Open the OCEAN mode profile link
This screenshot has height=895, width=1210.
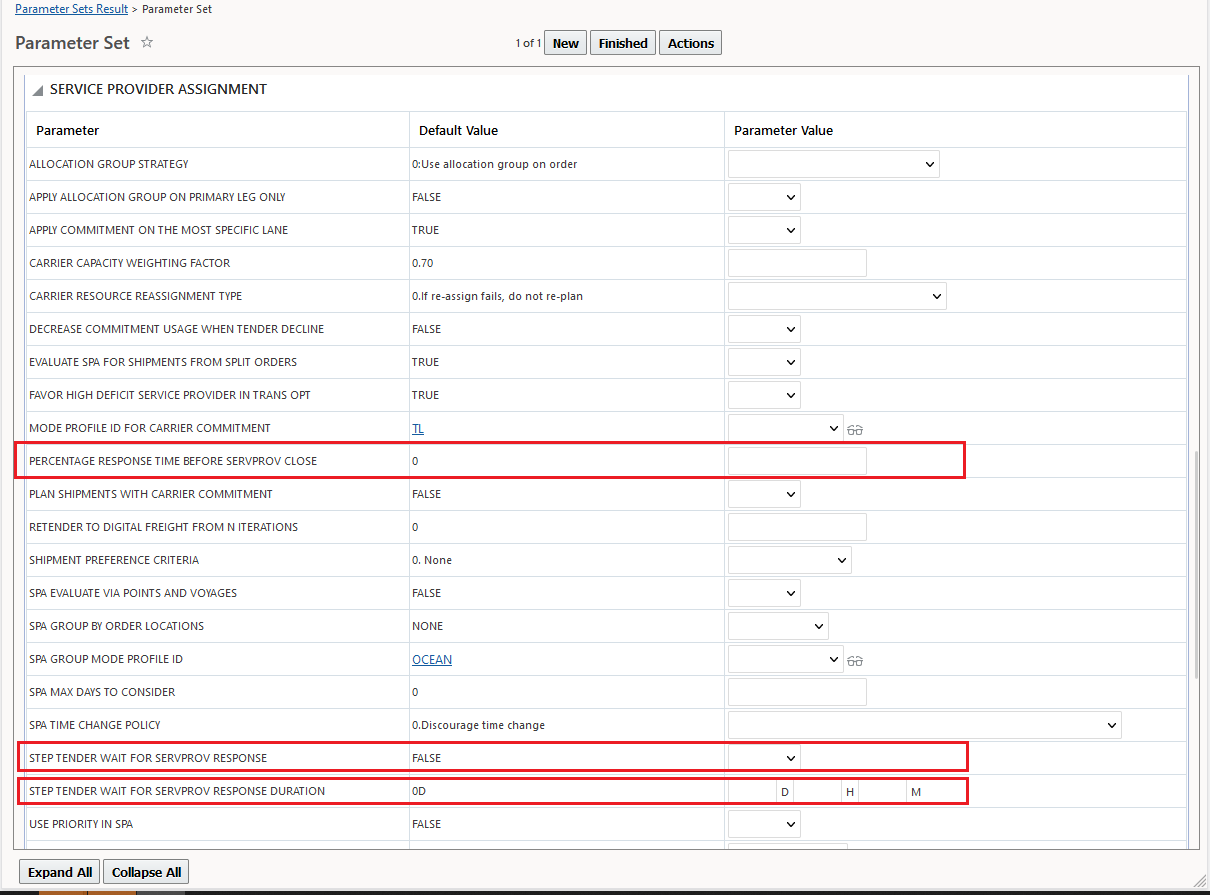coord(432,660)
